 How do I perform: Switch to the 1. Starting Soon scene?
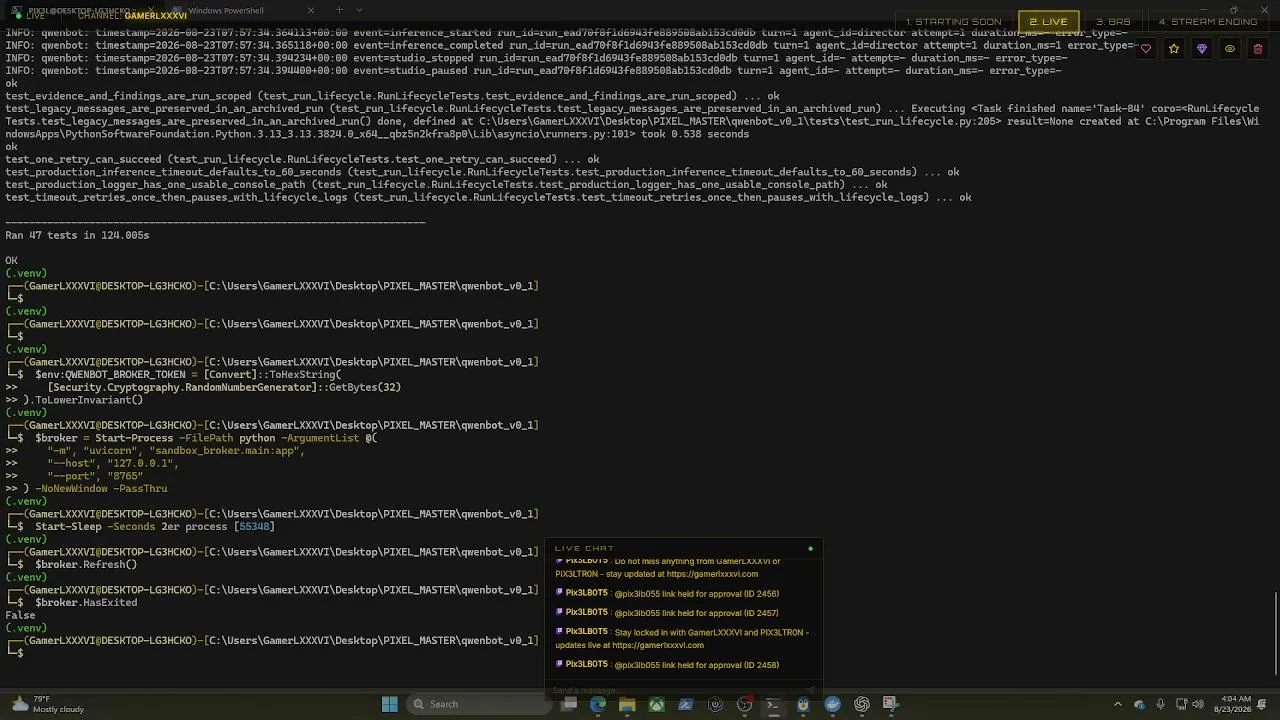coord(954,21)
